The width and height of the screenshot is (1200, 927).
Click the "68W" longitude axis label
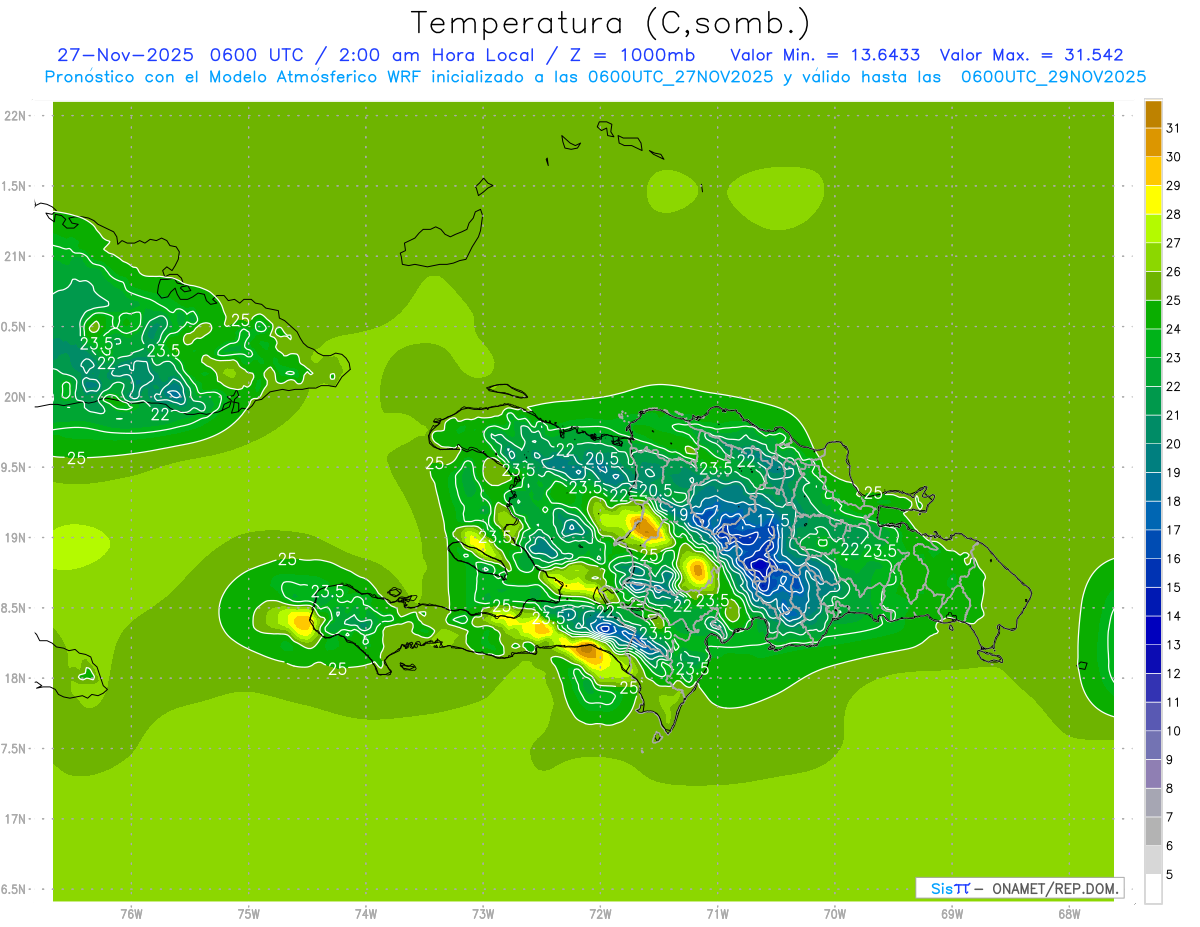coord(1068,914)
